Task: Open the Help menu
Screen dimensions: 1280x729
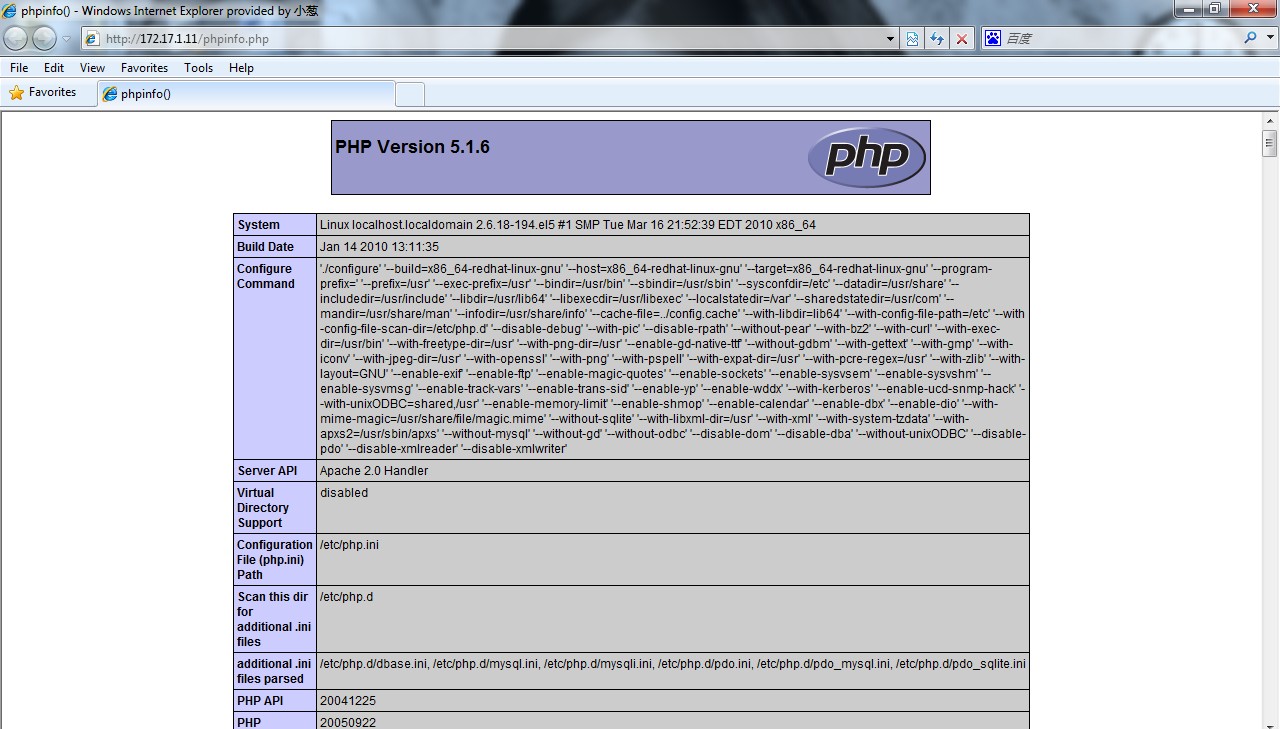Action: (x=241, y=68)
